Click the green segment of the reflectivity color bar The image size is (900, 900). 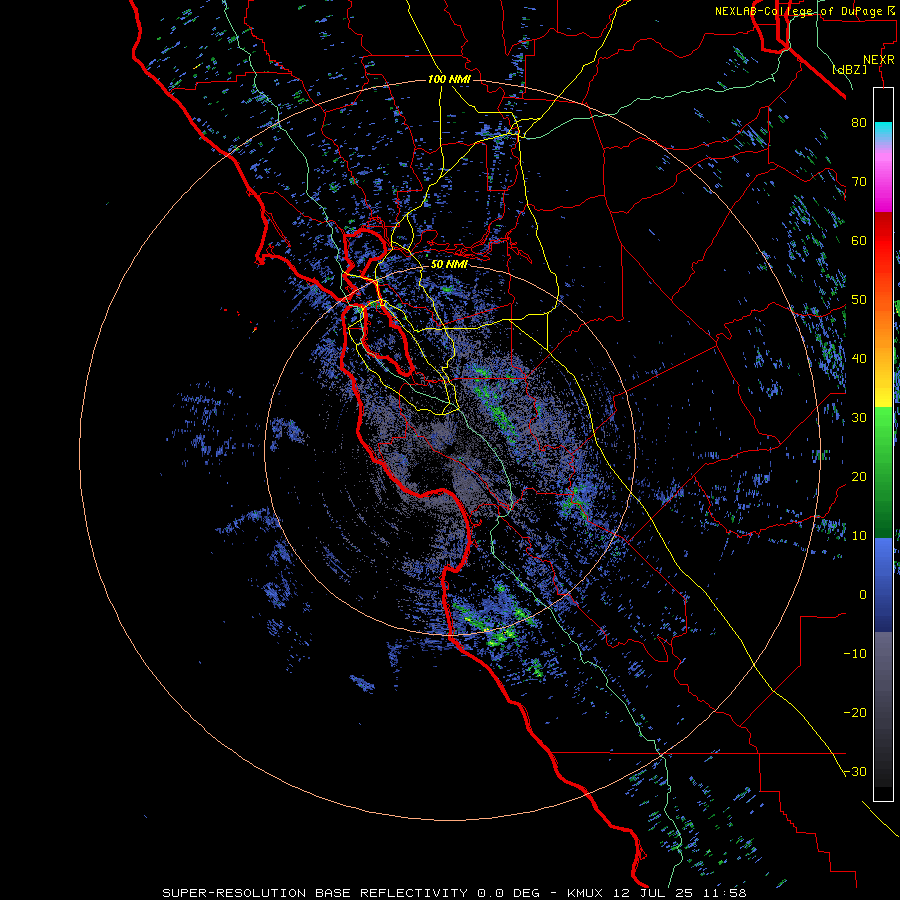pos(883,472)
